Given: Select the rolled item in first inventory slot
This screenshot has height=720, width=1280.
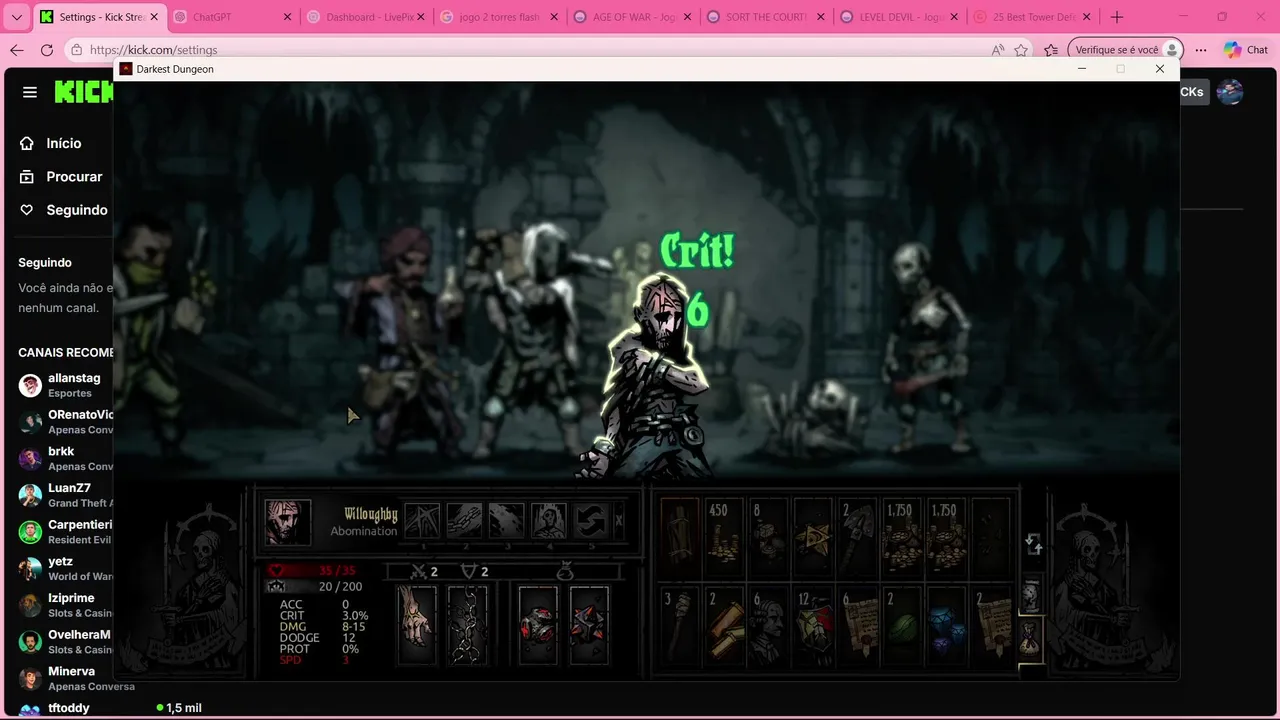Looking at the screenshot, I should [680, 538].
